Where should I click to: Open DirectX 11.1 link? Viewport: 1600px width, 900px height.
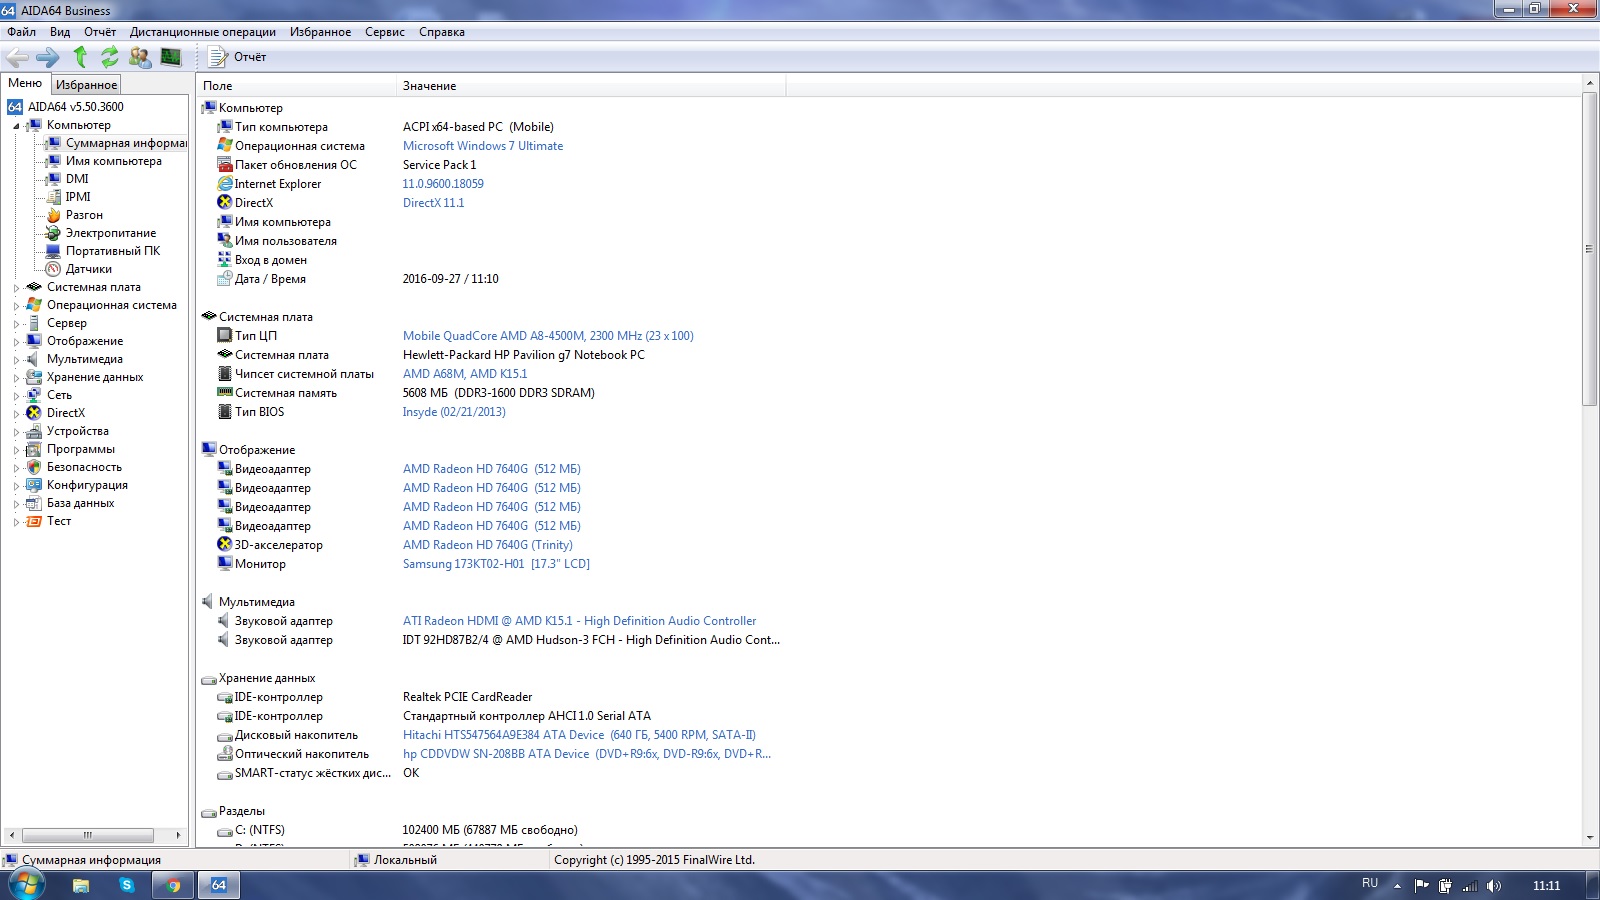433,203
